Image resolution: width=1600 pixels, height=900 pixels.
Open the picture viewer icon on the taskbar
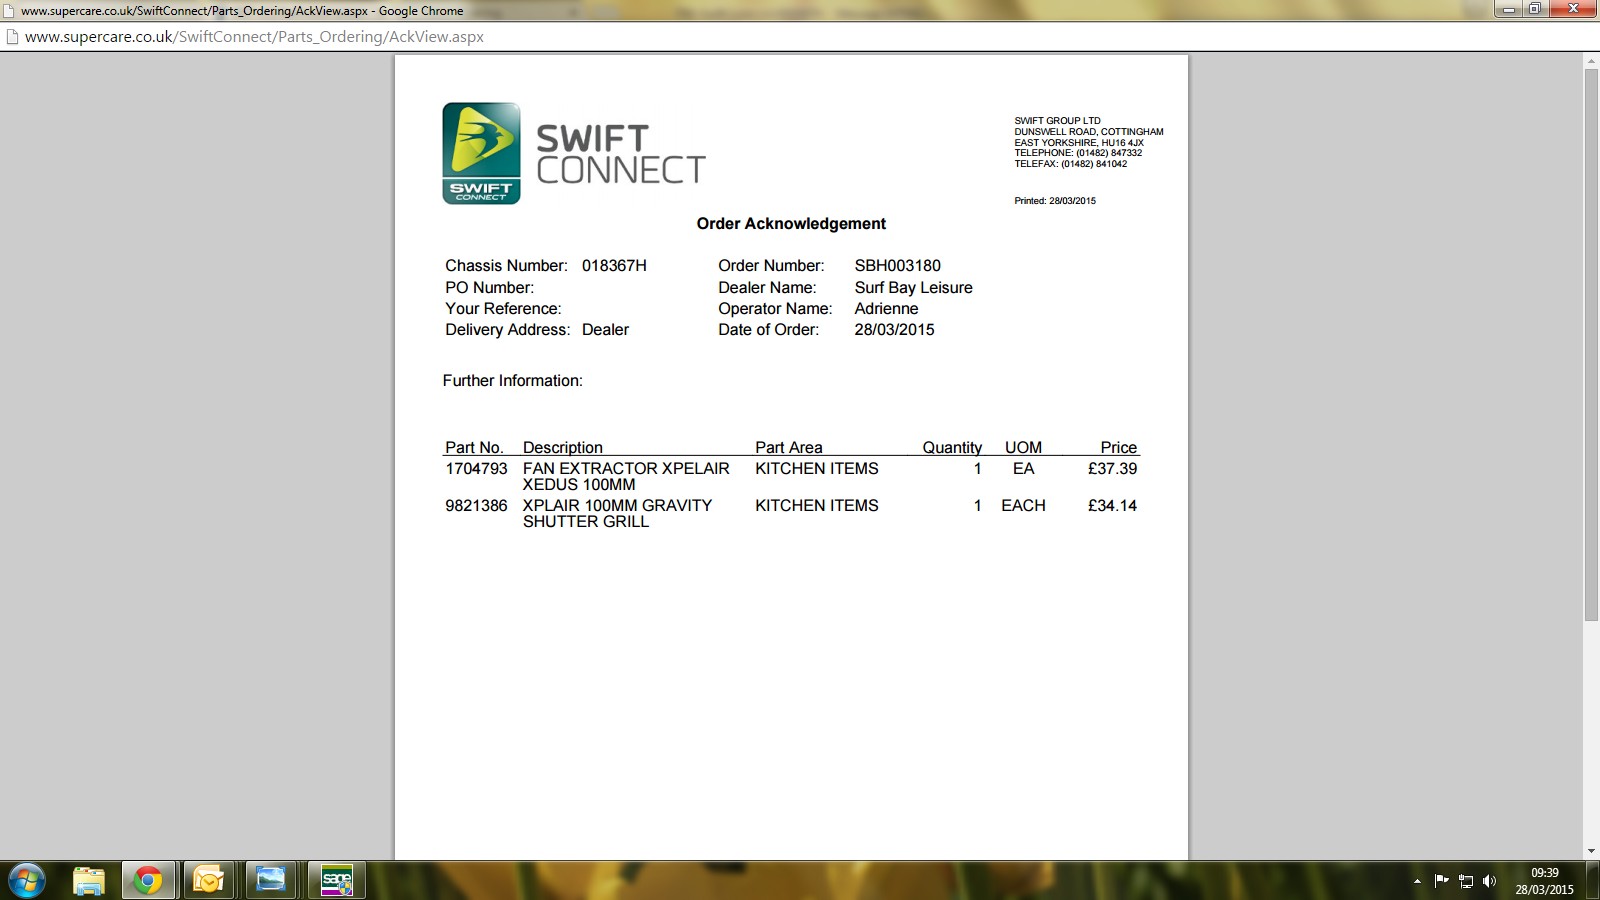tap(270, 880)
